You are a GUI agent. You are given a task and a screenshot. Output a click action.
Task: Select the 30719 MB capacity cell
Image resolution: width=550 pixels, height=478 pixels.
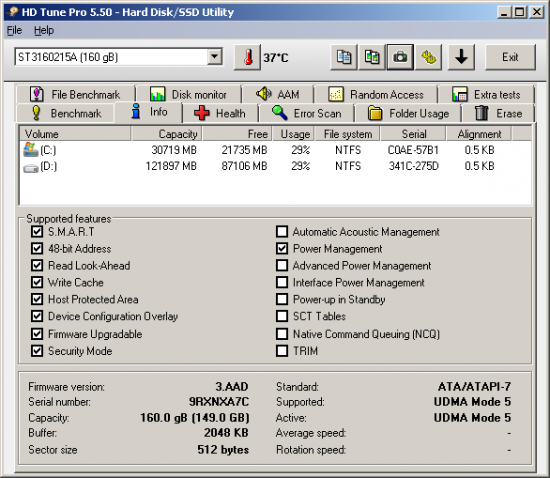(174, 150)
